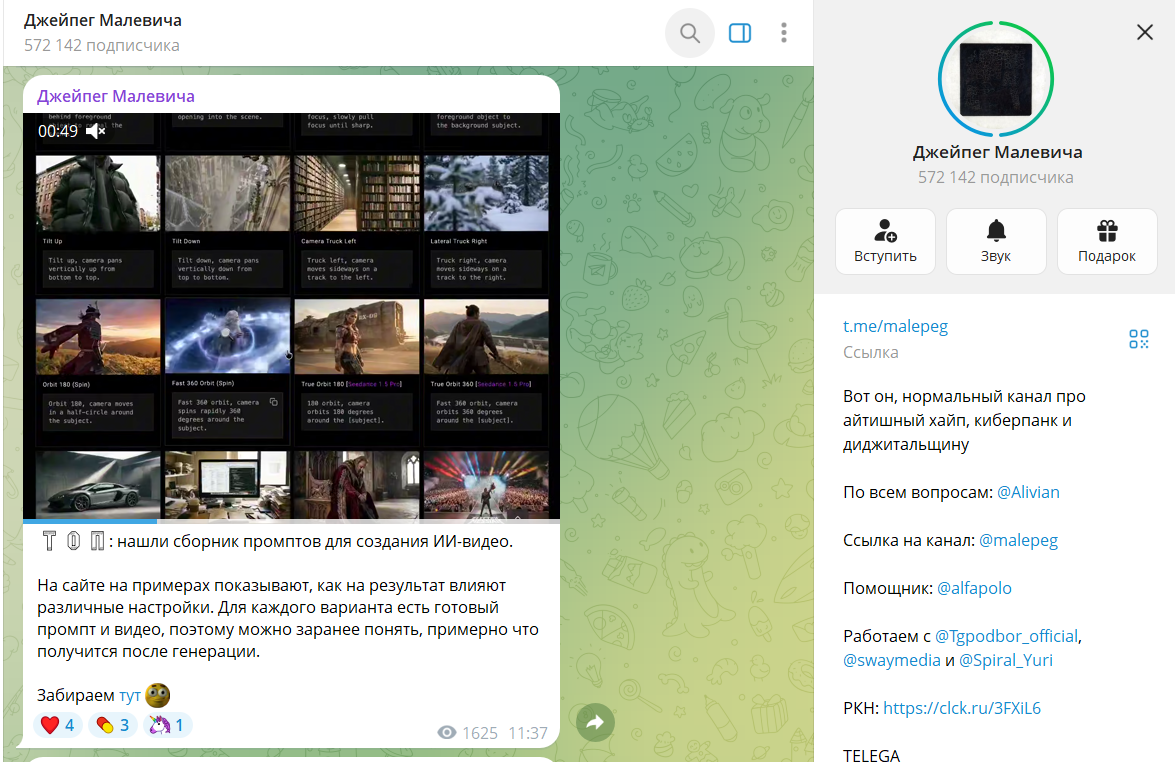Copy the t.me/malepeg channel link
Viewport: 1175px width, 762px height.
(x=895, y=327)
